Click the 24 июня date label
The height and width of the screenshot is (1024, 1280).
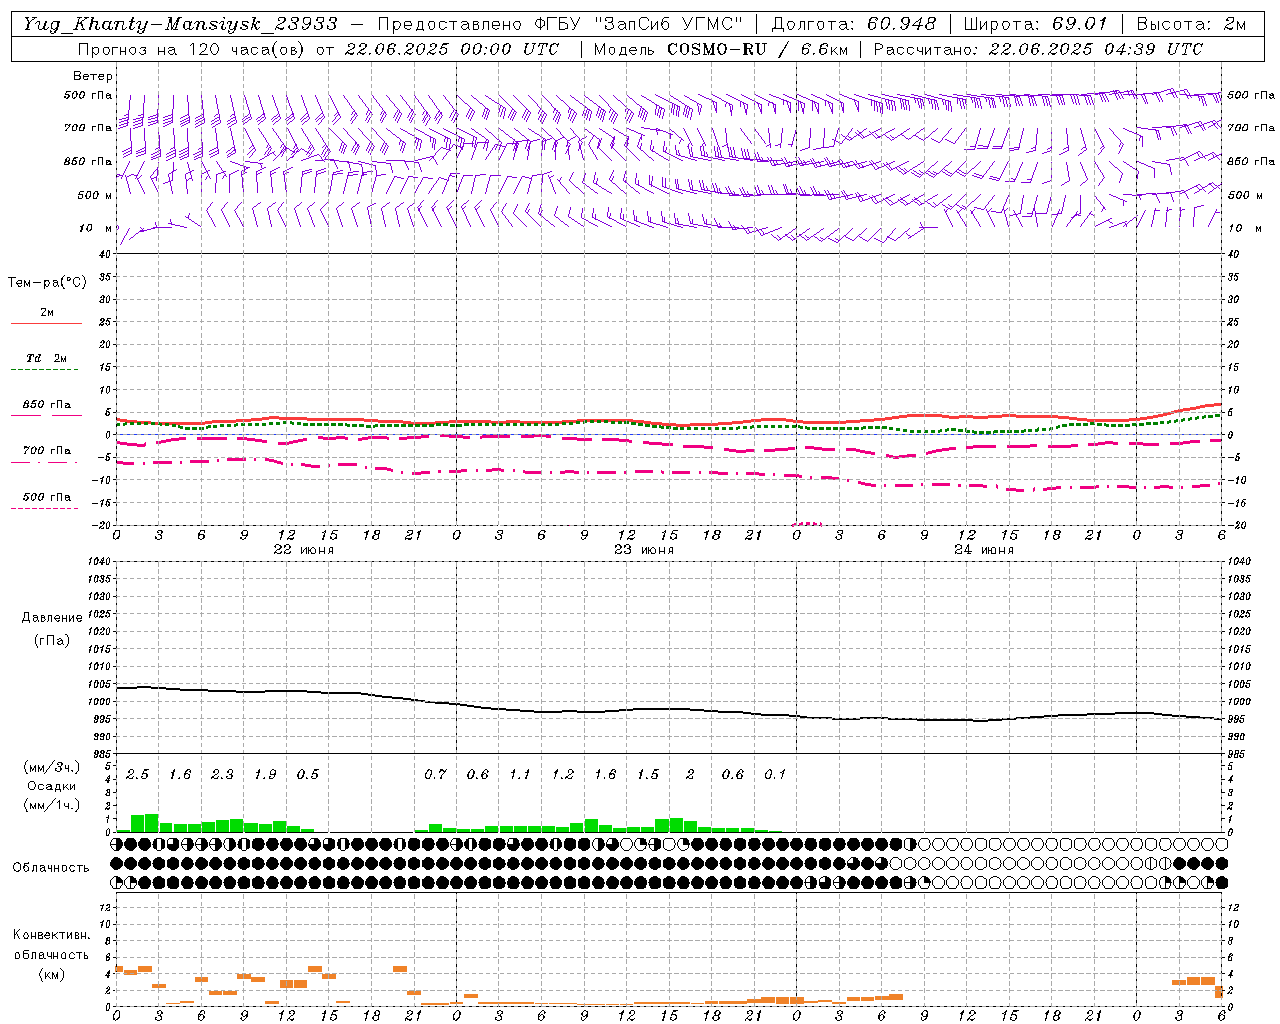pos(984,550)
